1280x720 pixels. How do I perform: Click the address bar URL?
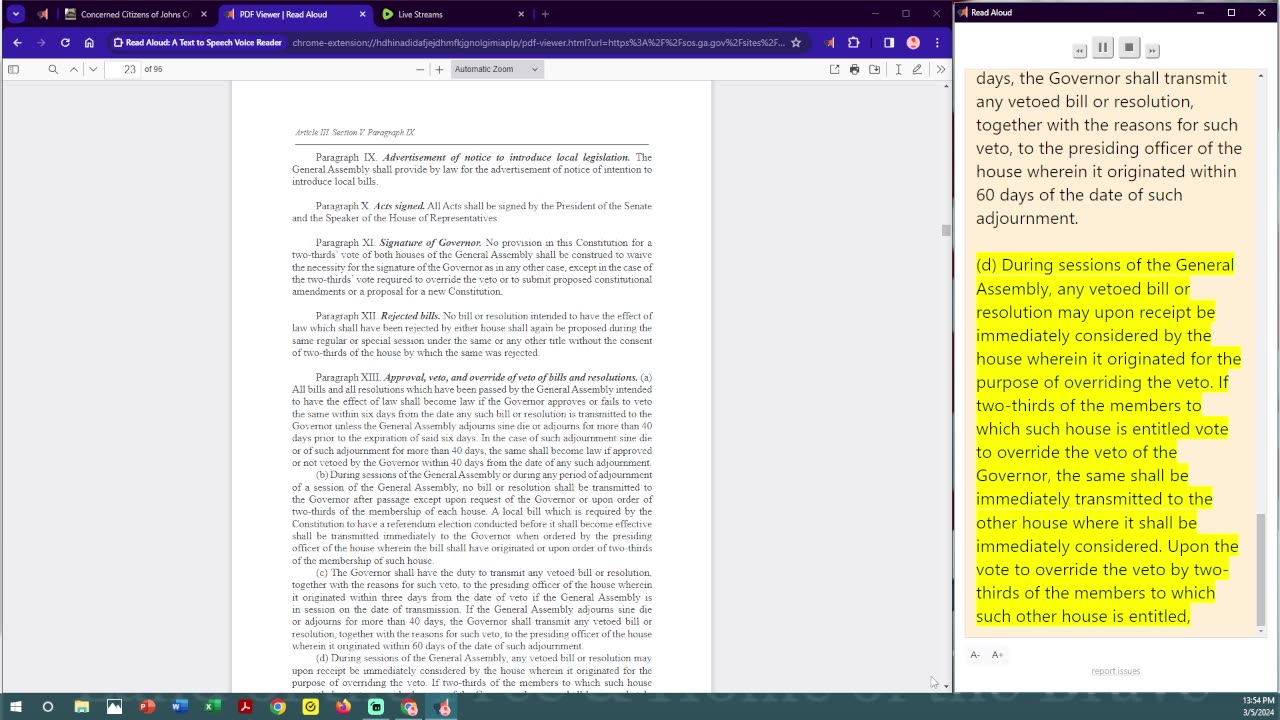538,43
